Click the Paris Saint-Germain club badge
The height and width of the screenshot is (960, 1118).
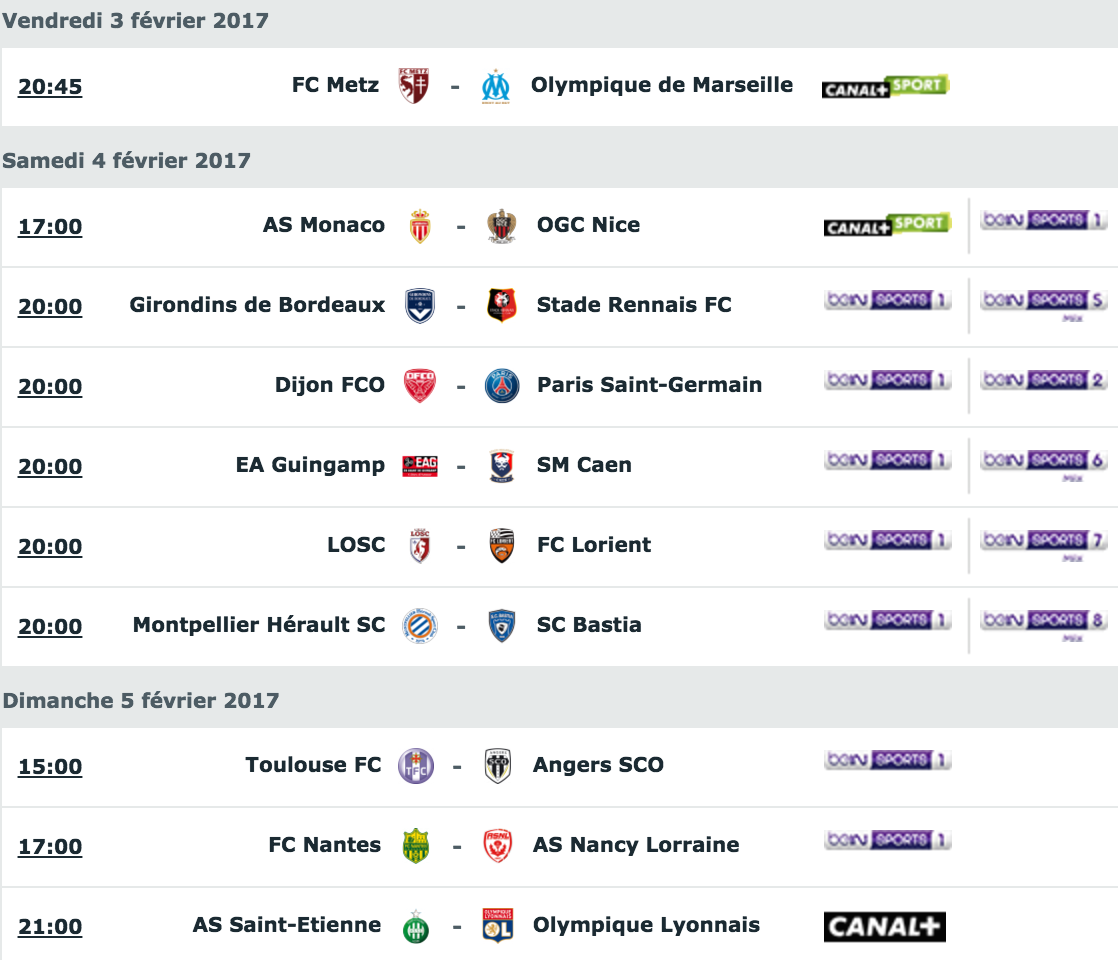502,386
